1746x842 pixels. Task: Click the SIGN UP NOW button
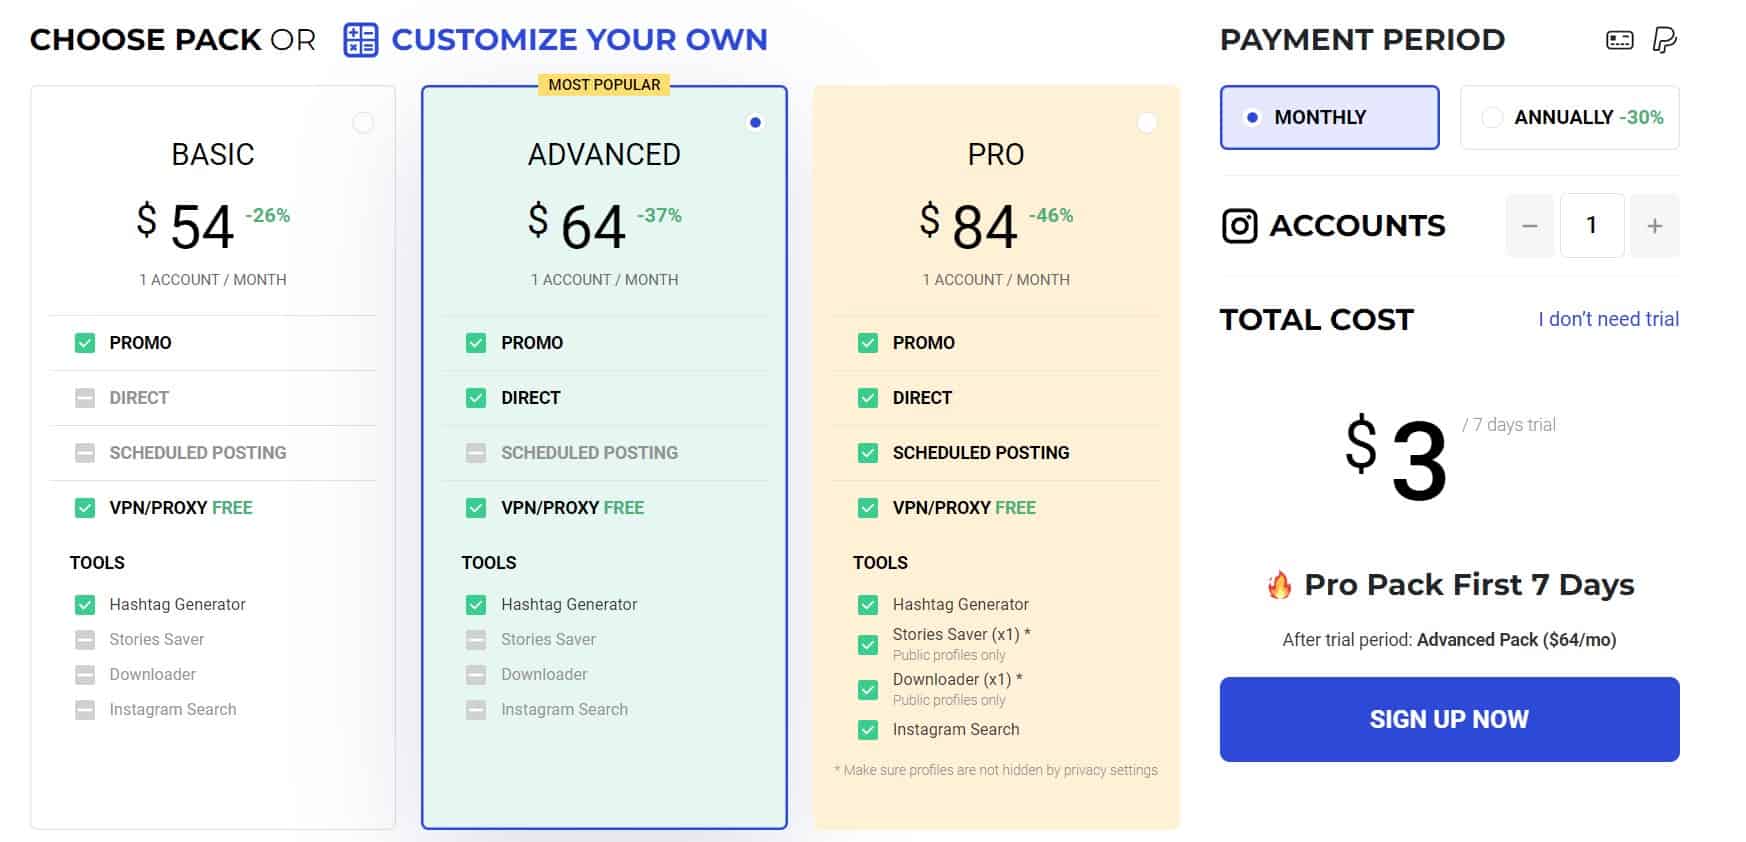[1449, 719]
